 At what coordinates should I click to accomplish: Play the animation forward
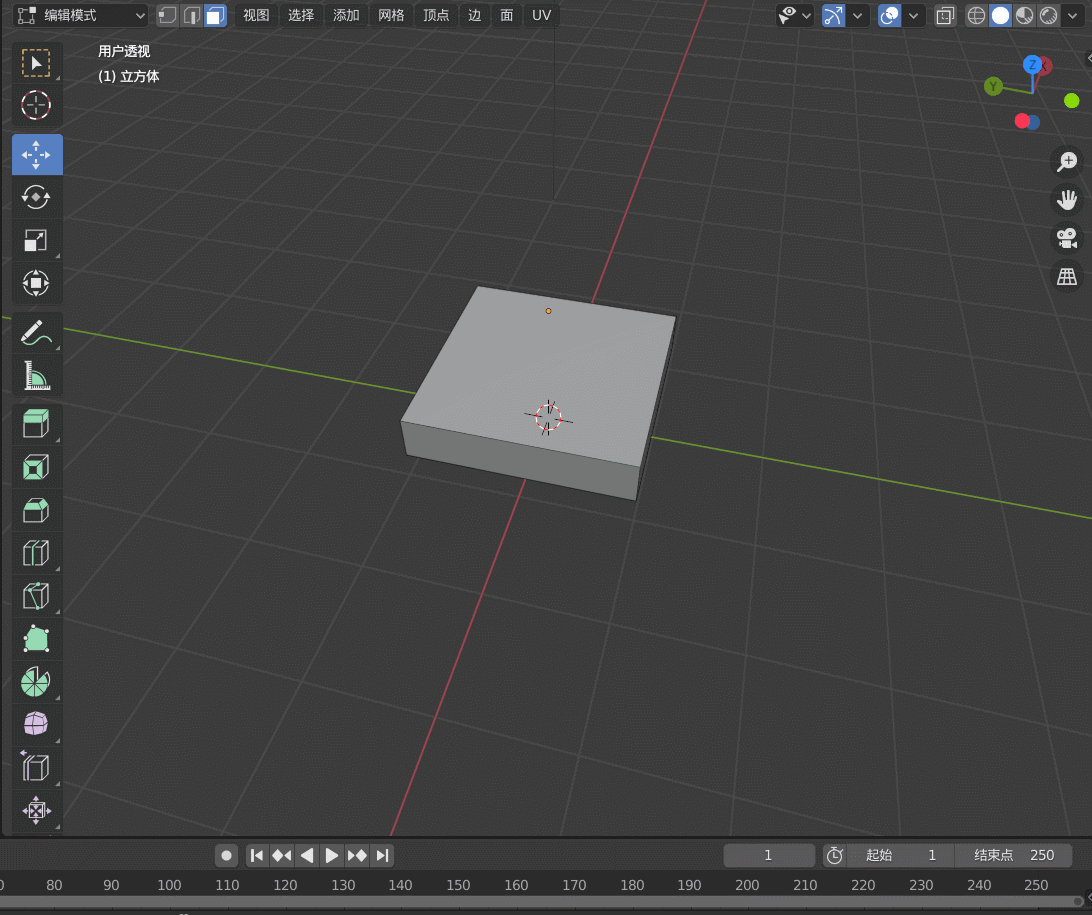pos(332,855)
